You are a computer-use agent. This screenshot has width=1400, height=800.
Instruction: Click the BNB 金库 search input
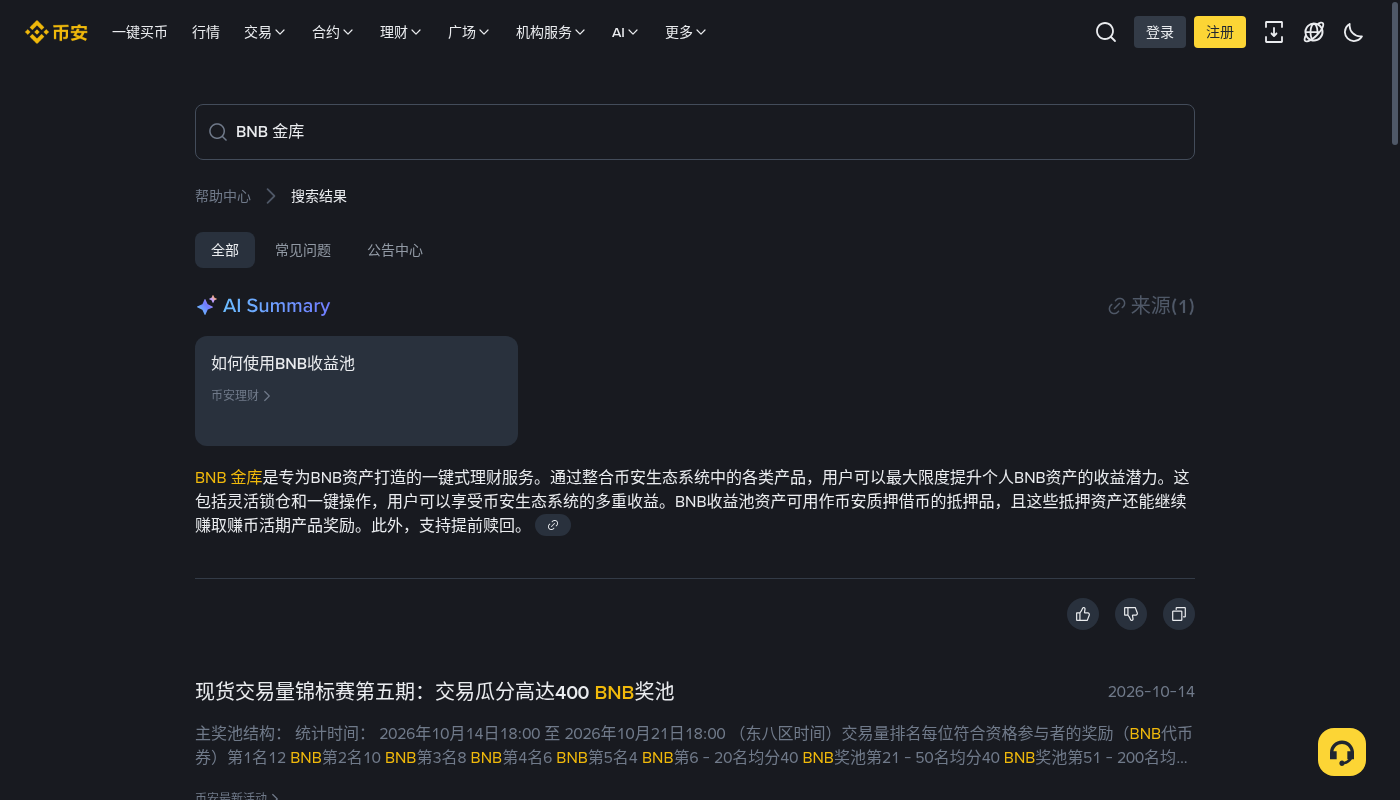[695, 132]
